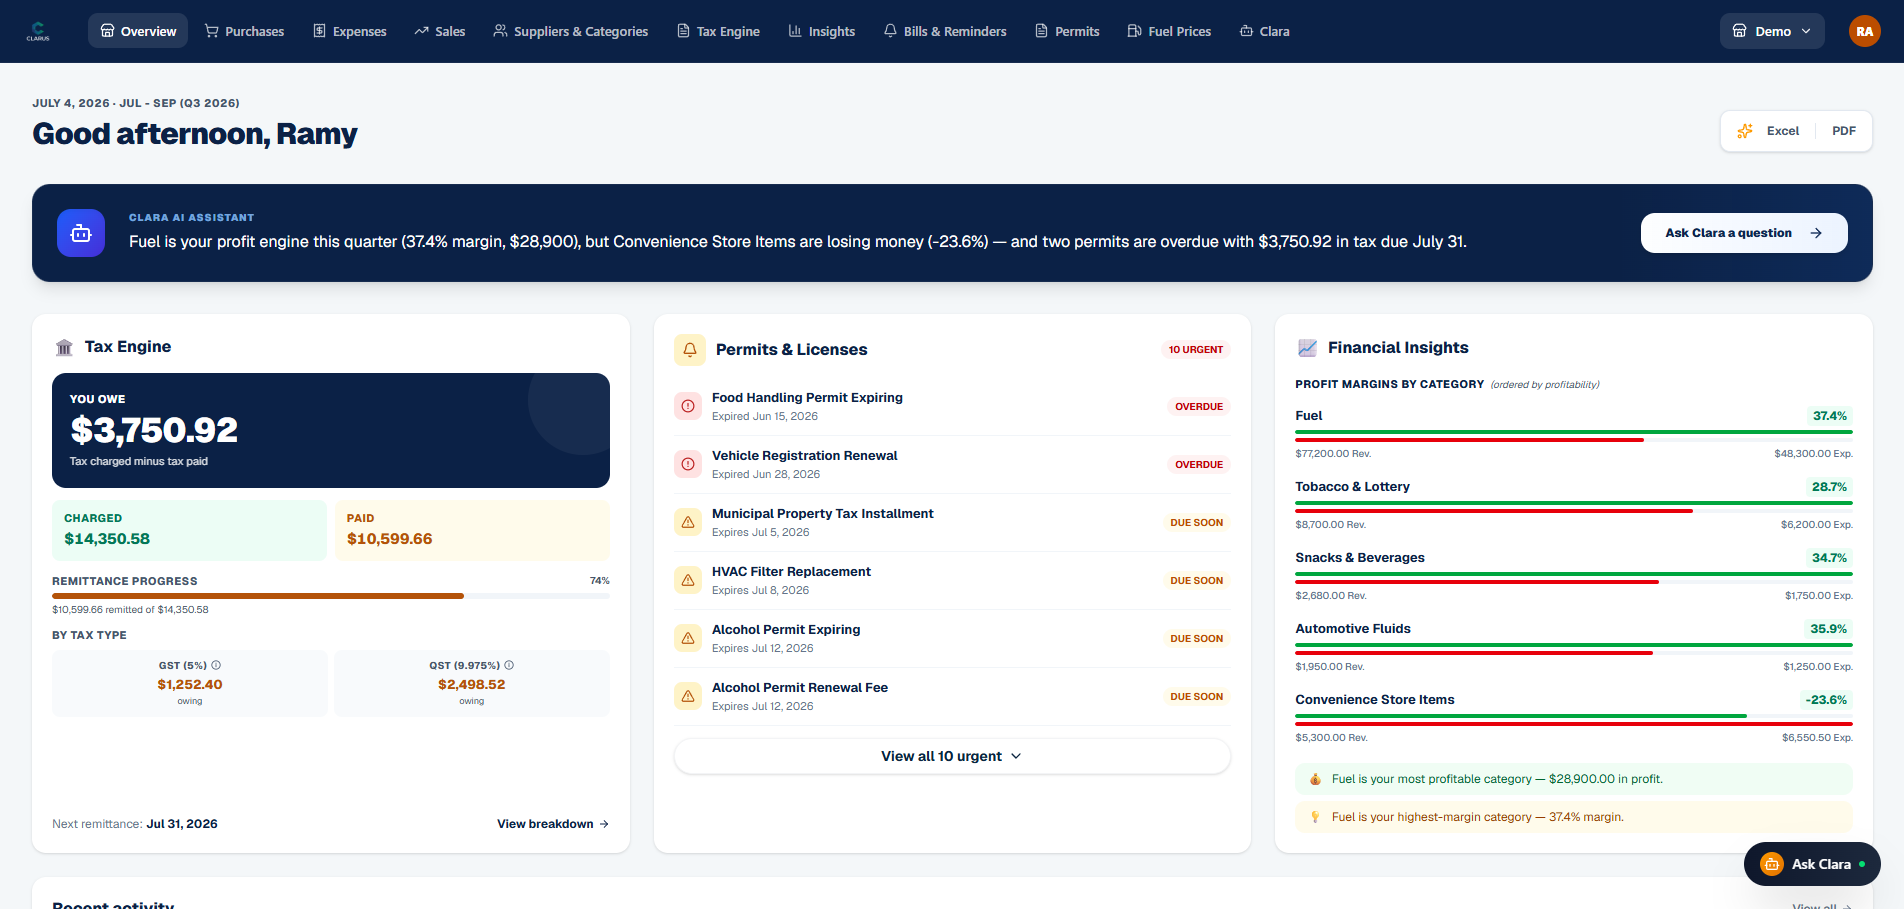Click the Tobacco & Lottery margin bar
Image resolution: width=1904 pixels, height=909 pixels.
[x=1574, y=507]
